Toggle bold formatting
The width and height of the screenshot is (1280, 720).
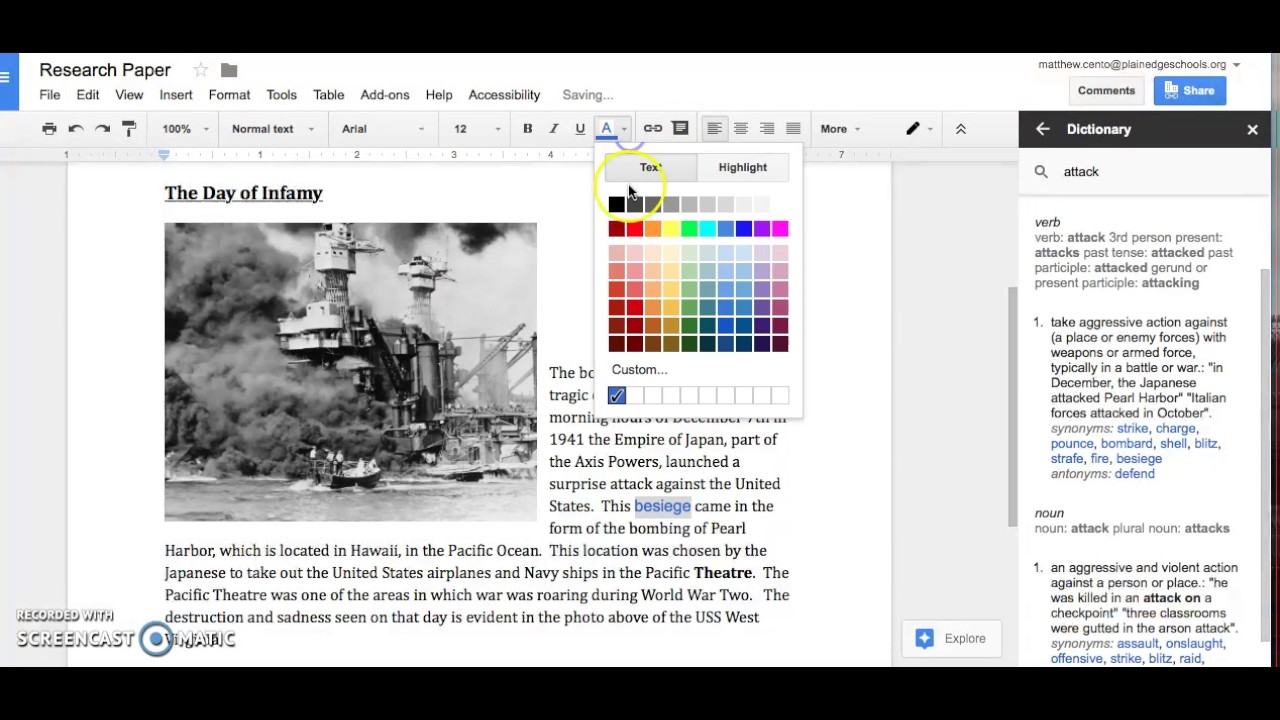tap(527, 129)
